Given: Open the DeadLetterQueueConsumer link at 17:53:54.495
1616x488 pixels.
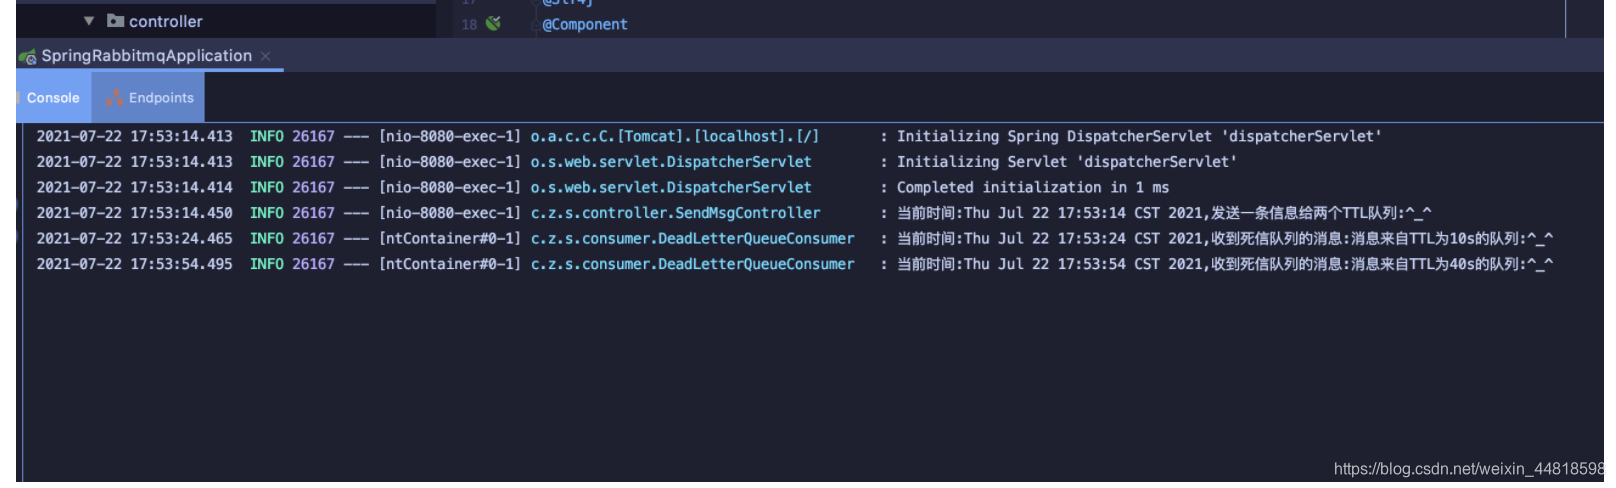Looking at the screenshot, I should coord(692,264).
